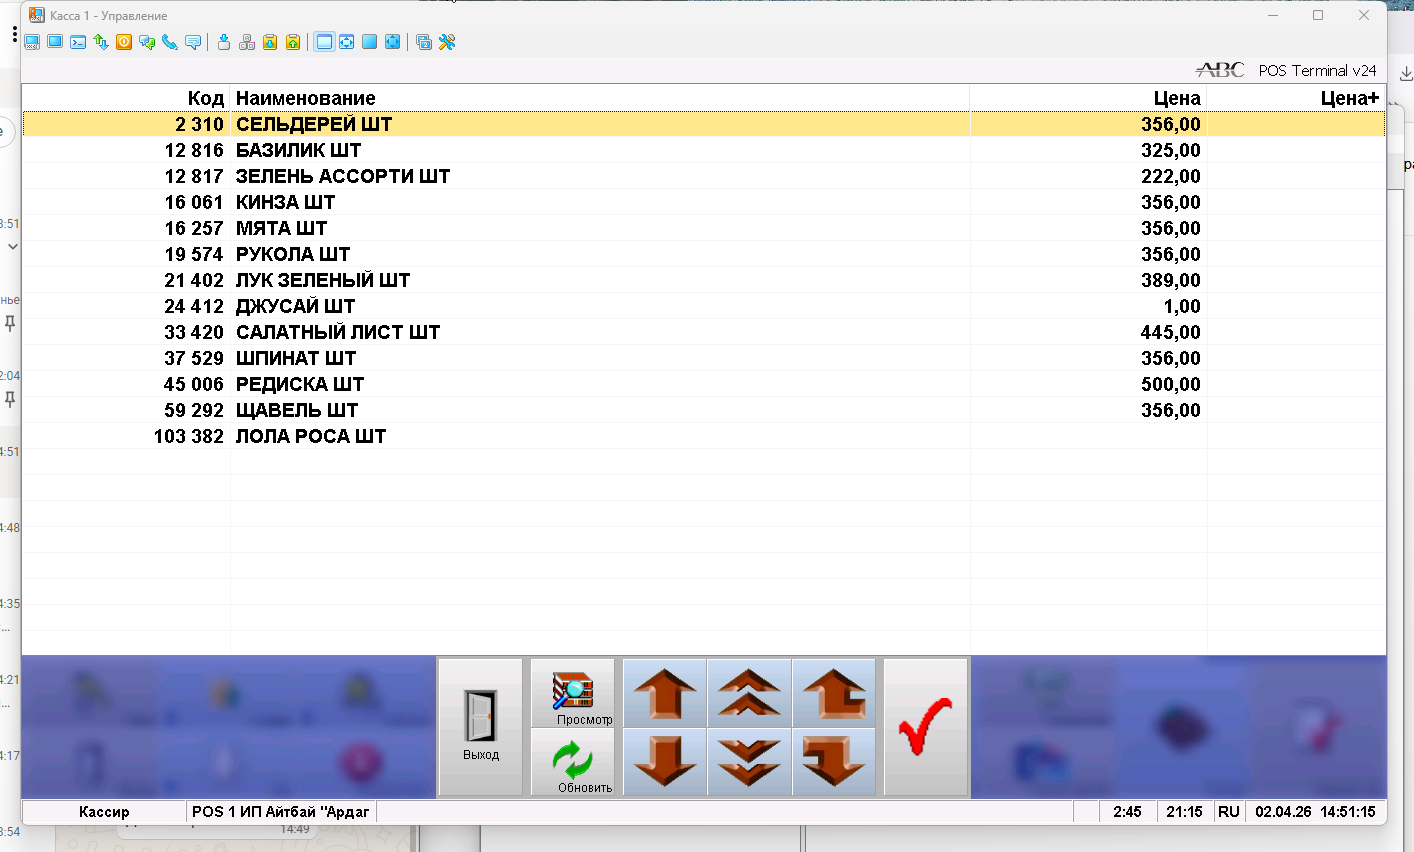This screenshot has height=852, width=1414.
Task: Open the chat bubbles toolbar icon
Action: pyautogui.click(x=147, y=42)
